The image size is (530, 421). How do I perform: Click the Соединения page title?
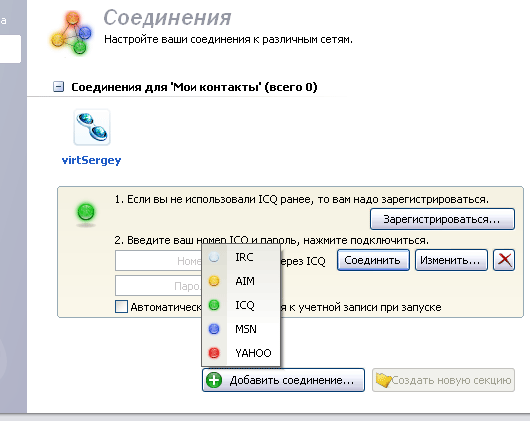167,18
